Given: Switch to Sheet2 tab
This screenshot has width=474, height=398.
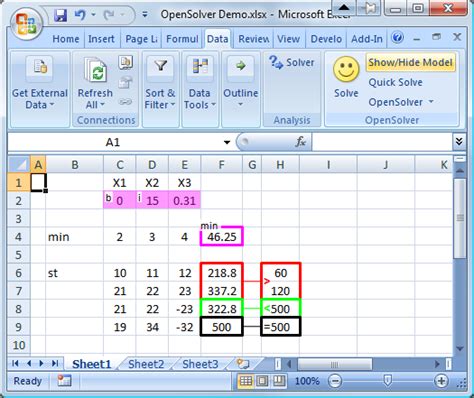Looking at the screenshot, I should click(x=146, y=364).
